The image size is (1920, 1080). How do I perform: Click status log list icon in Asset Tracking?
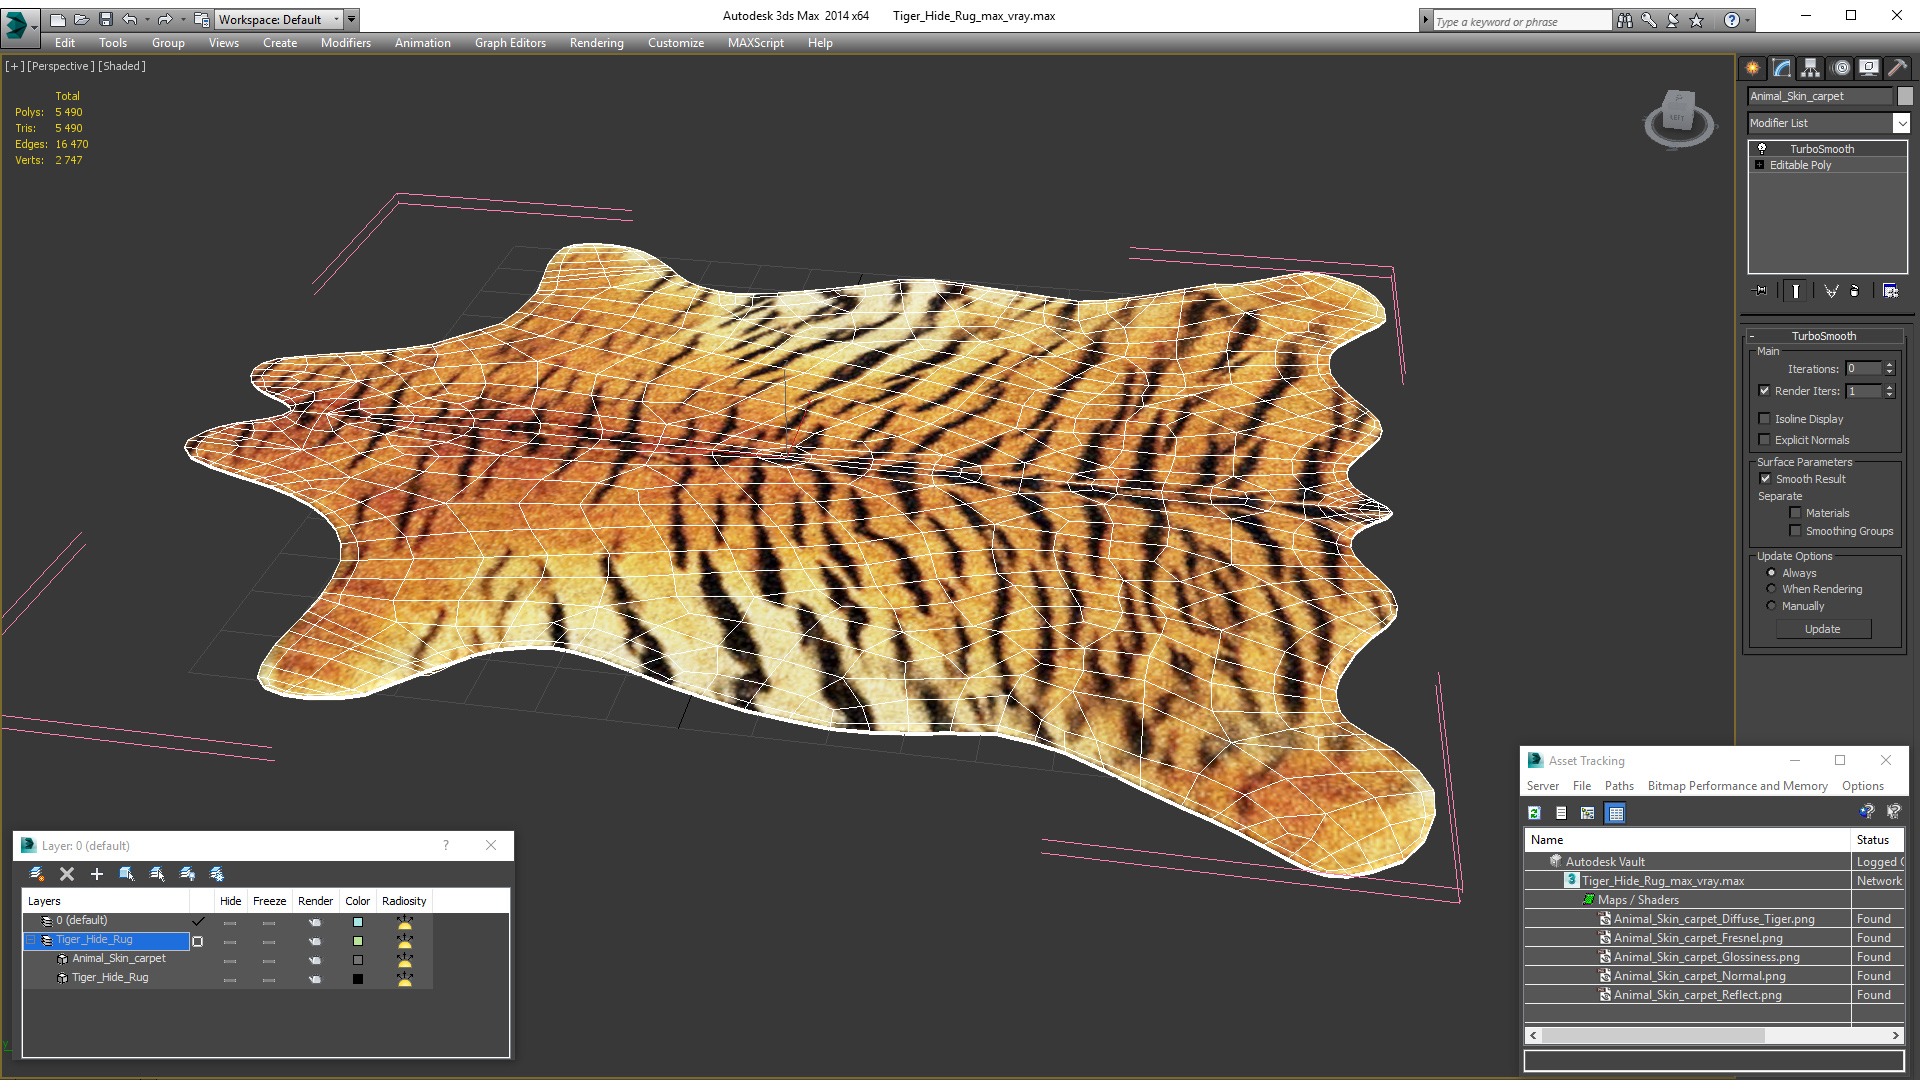[1561, 813]
